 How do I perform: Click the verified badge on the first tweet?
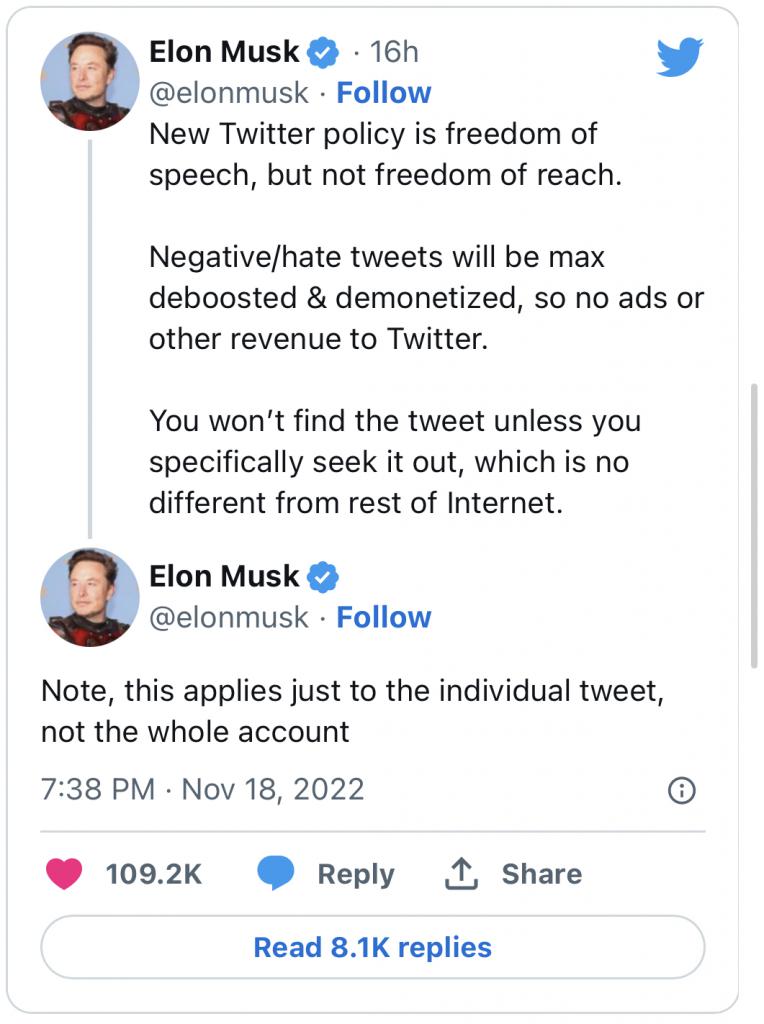pyautogui.click(x=323, y=52)
